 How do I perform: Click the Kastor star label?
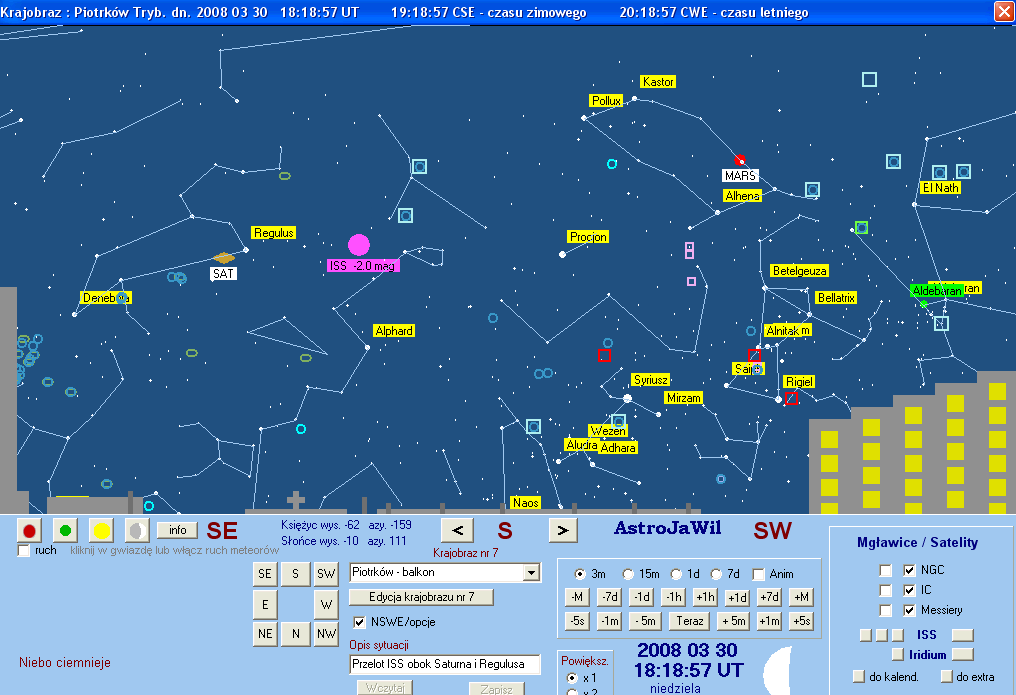(658, 82)
